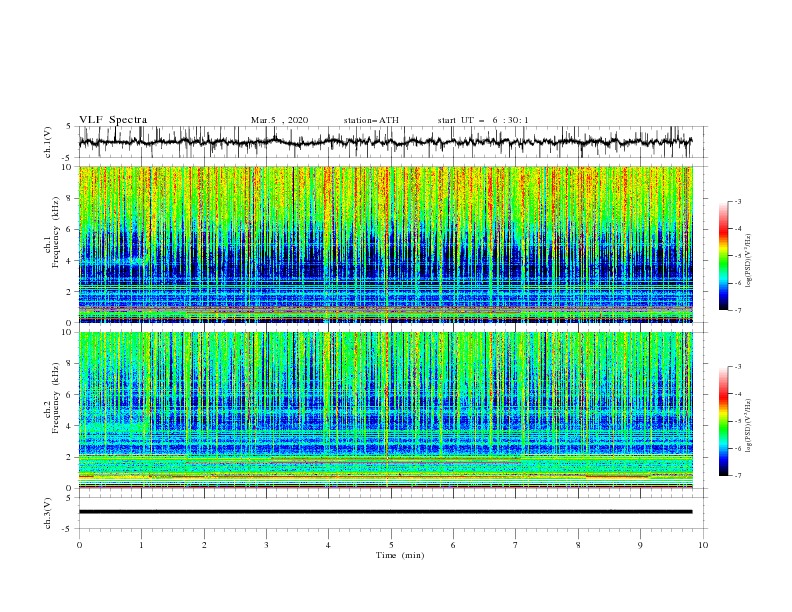
Task: Click the "-4" tick on the ch.2 colorbar
Action: [738, 394]
